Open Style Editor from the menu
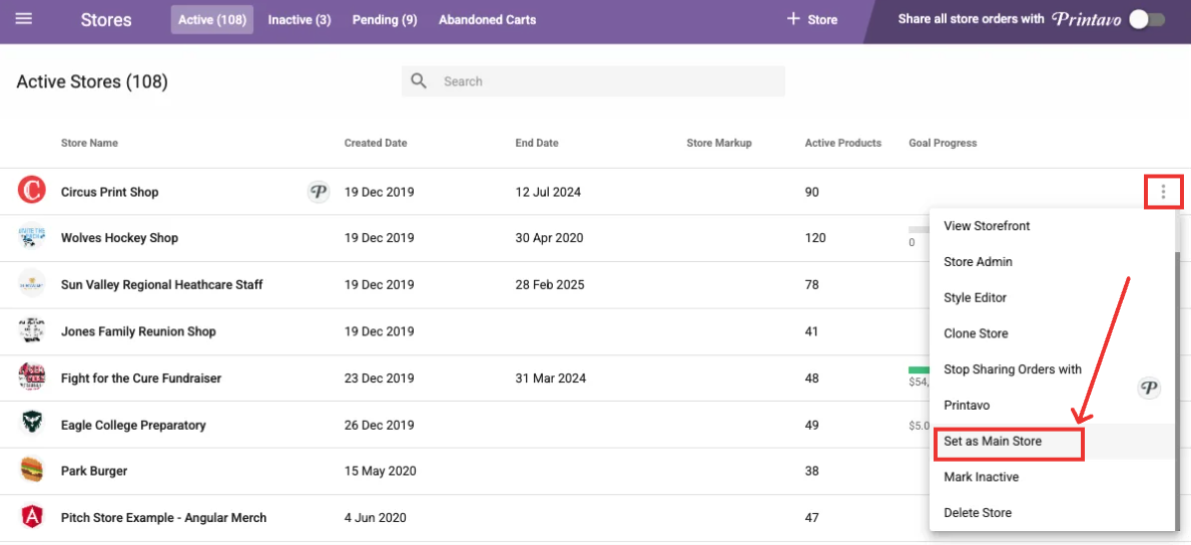The height and width of the screenshot is (545, 1191). tap(1052, 298)
